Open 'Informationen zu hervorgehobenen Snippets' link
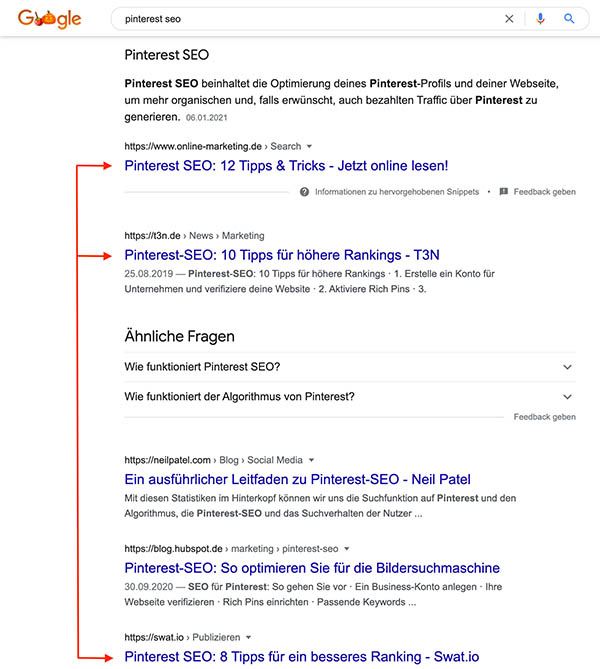Viewport: 600px width, 669px height. pos(397,192)
